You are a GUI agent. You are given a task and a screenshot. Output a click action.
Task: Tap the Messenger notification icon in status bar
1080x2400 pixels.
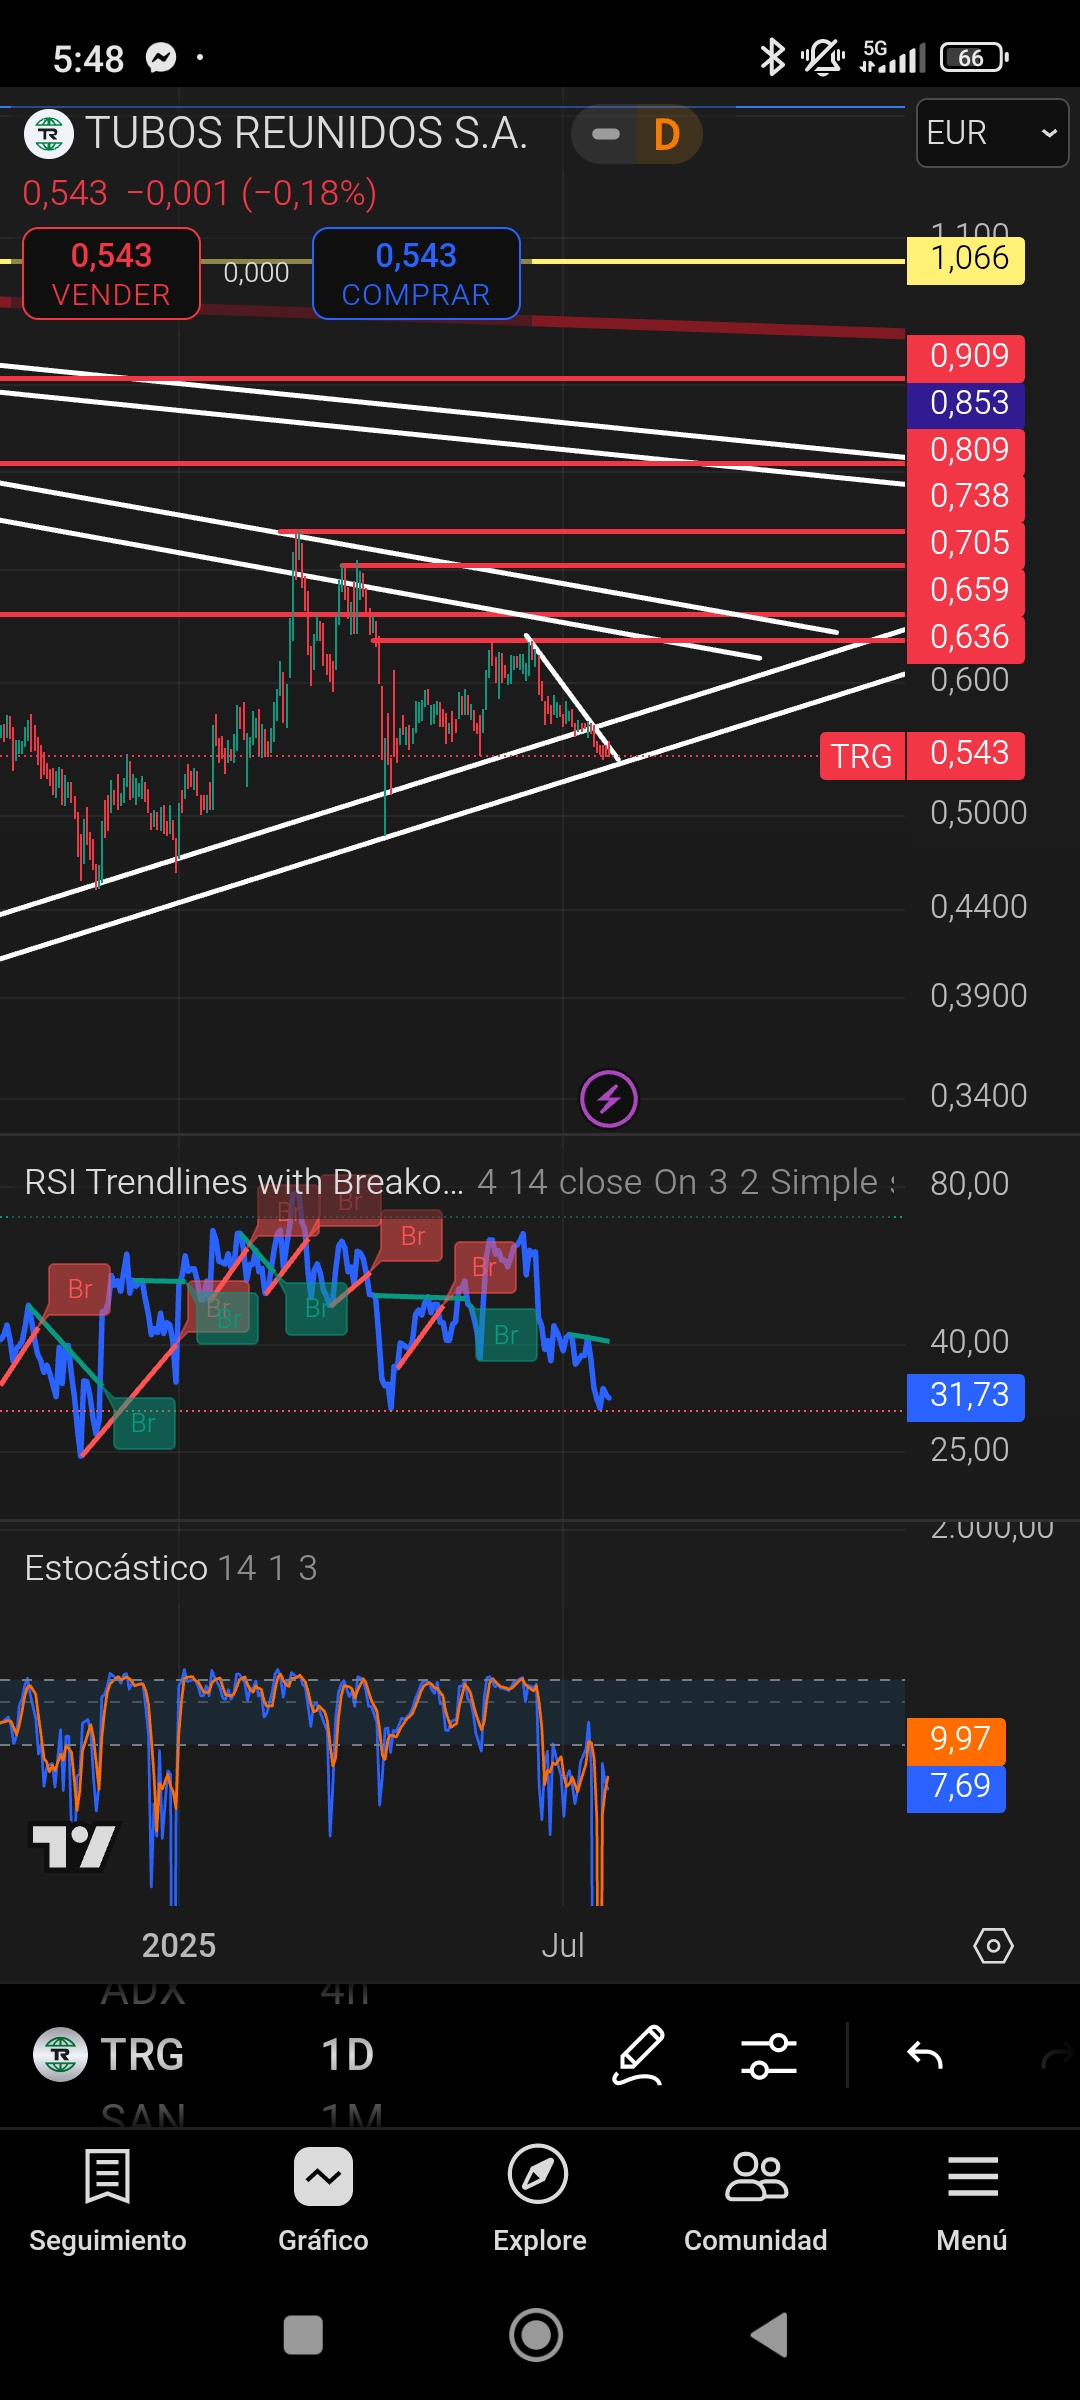click(x=161, y=58)
